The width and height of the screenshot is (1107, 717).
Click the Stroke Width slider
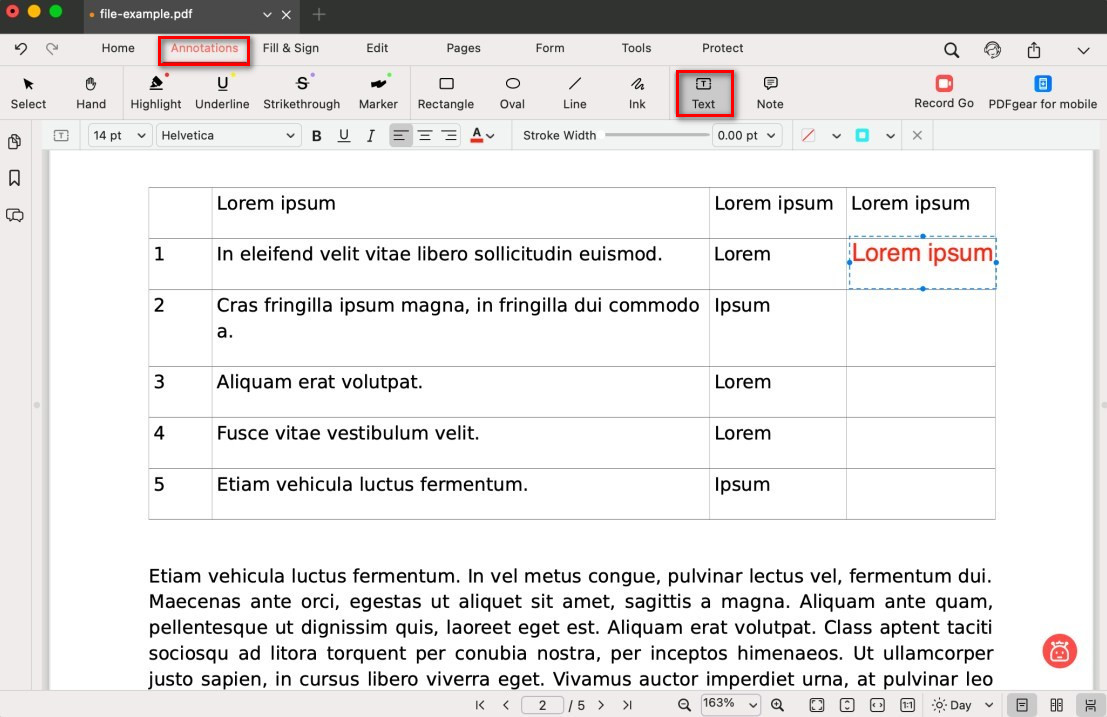(x=656, y=136)
